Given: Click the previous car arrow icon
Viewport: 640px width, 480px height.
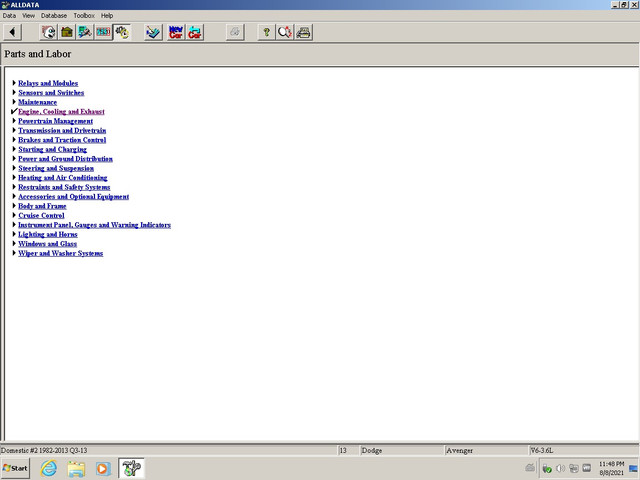Looking at the screenshot, I should coord(195,32).
